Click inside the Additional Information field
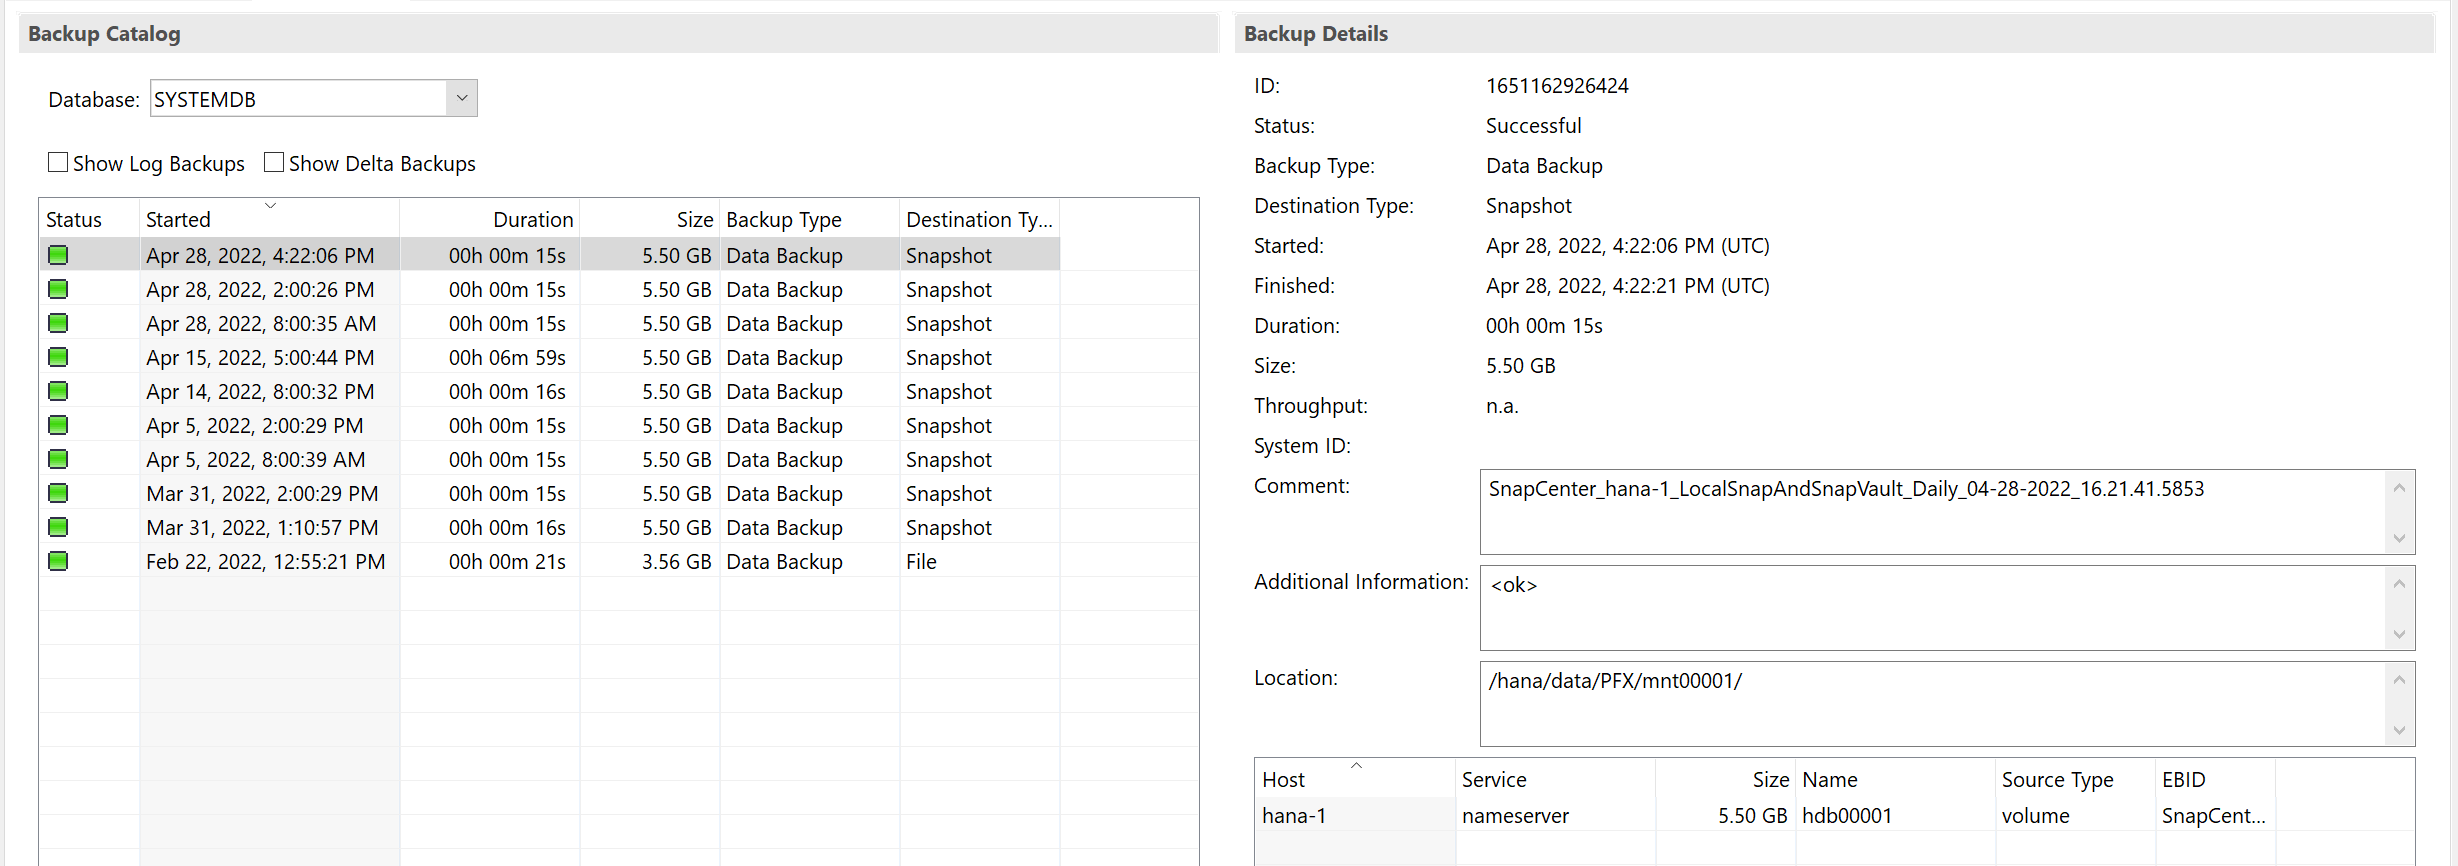Viewport: 2458px width, 866px height. [x=1930, y=608]
